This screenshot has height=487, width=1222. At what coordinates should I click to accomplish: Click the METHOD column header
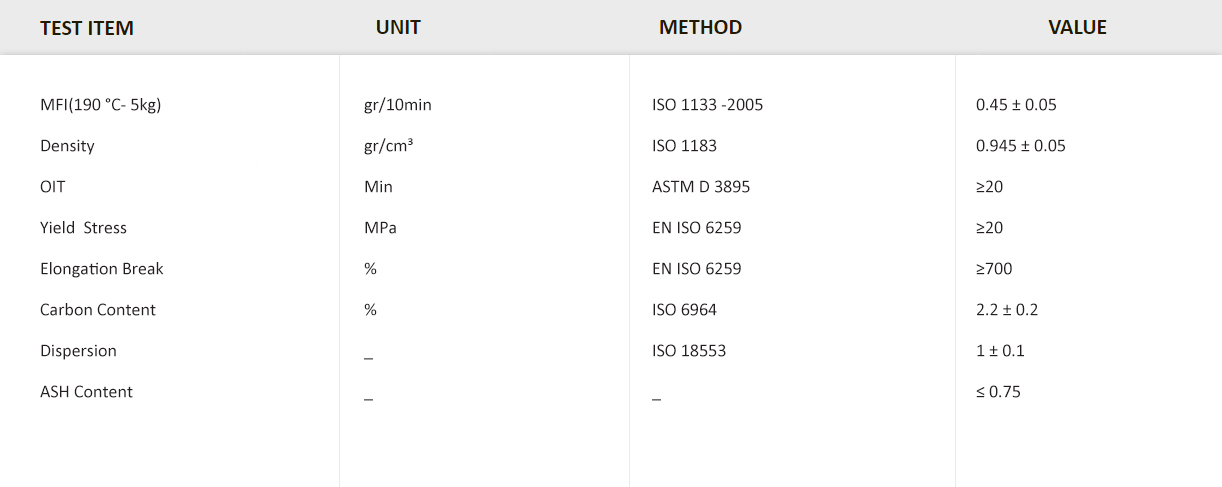pyautogui.click(x=700, y=28)
